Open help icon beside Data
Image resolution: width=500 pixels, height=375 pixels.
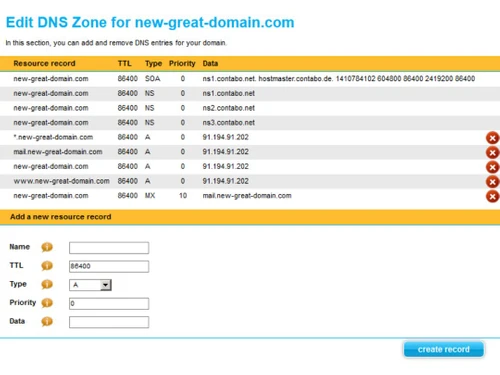[47, 321]
